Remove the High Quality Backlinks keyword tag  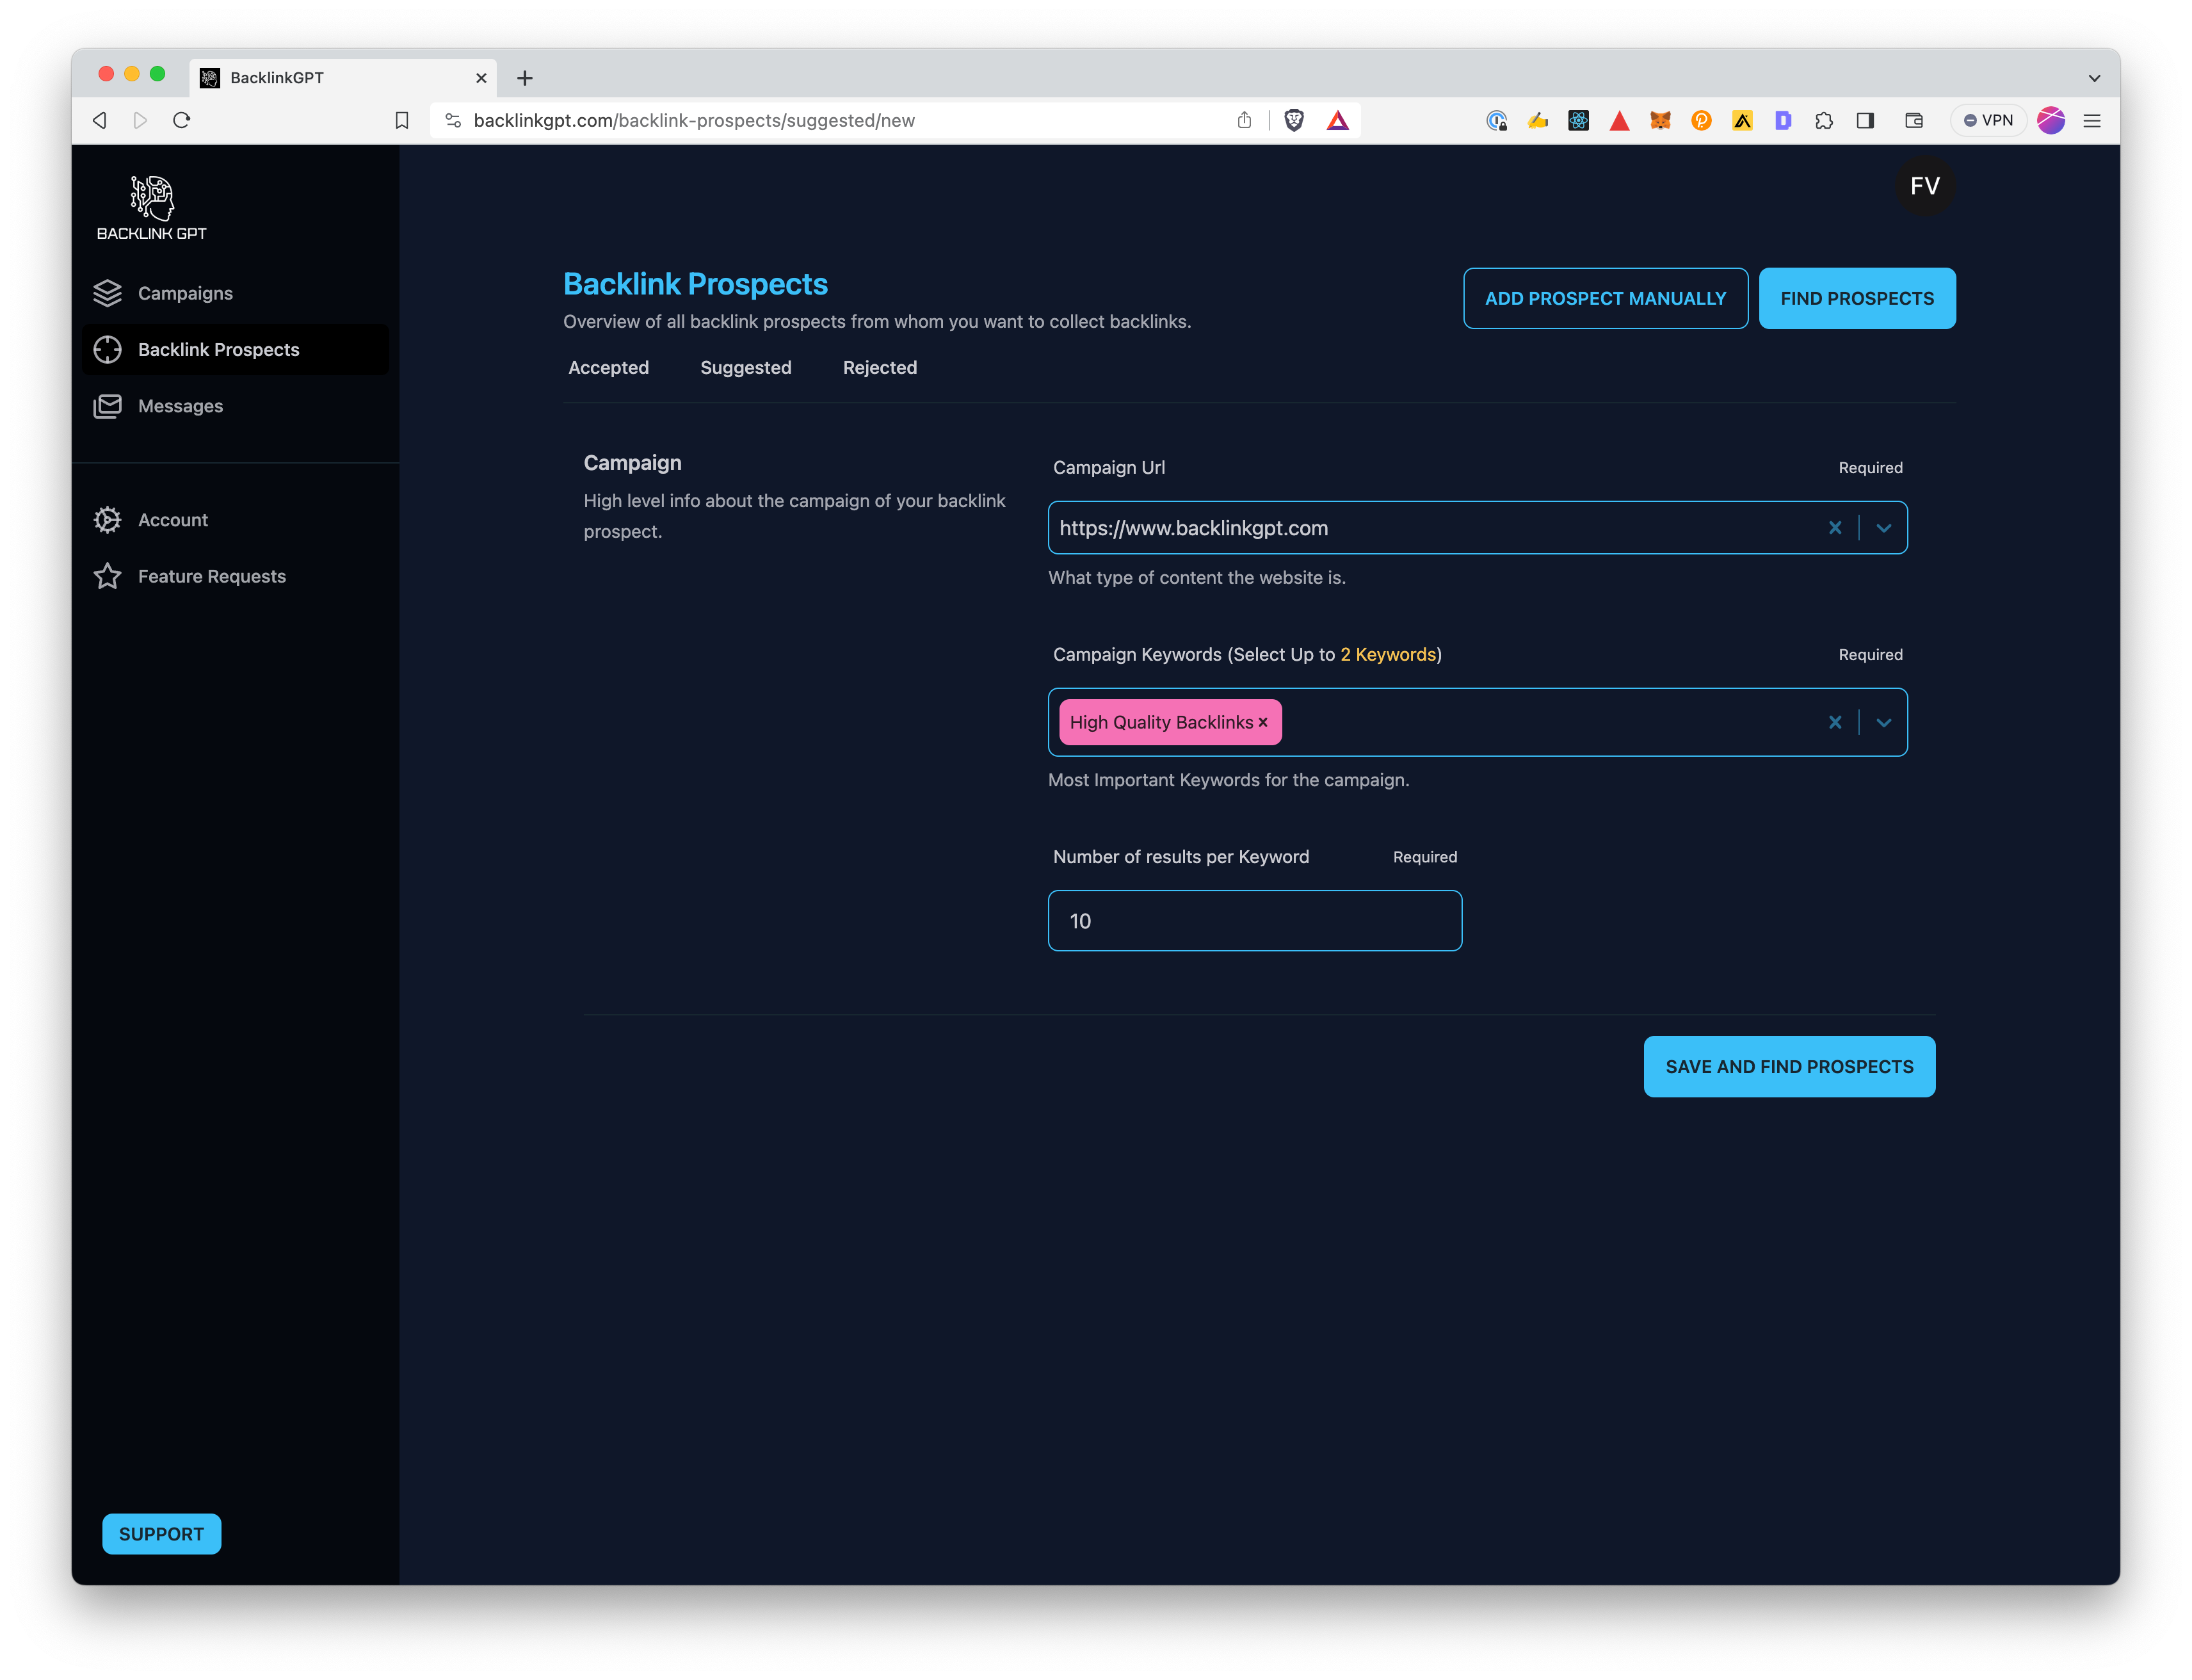(x=1263, y=722)
